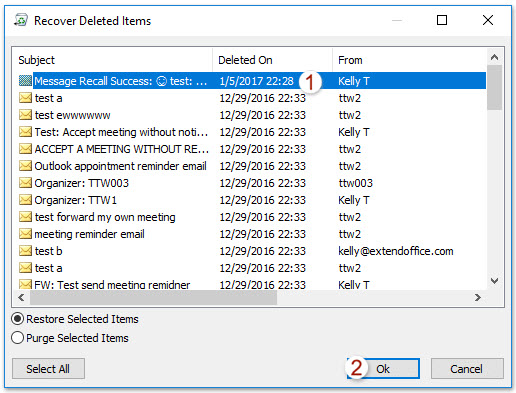This screenshot has width=516, height=393.
Task: Click envelope icon of 'Outlook appointment reminder email'
Action: (x=25, y=166)
